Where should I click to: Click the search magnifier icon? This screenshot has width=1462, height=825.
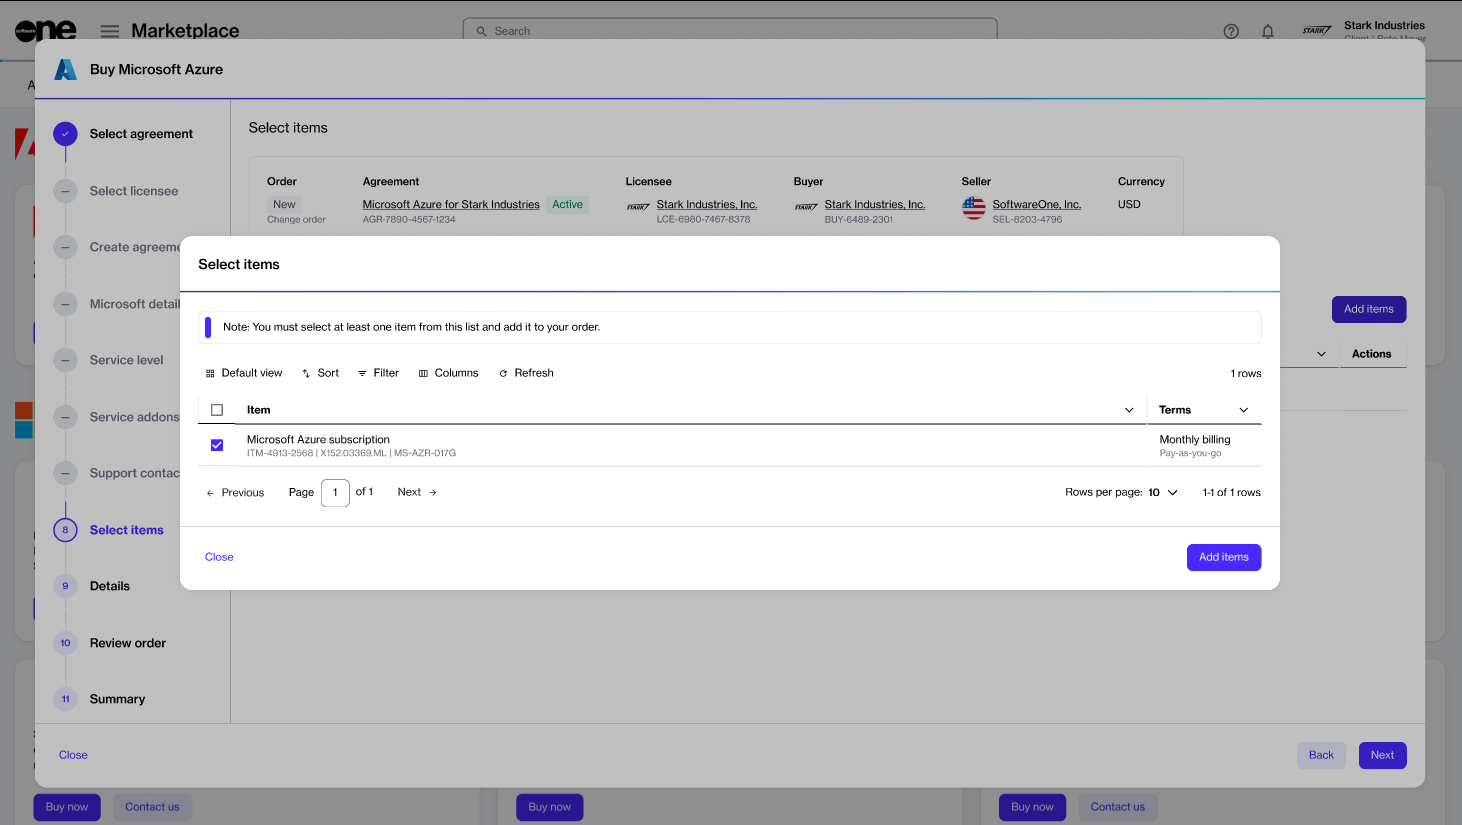click(x=481, y=31)
